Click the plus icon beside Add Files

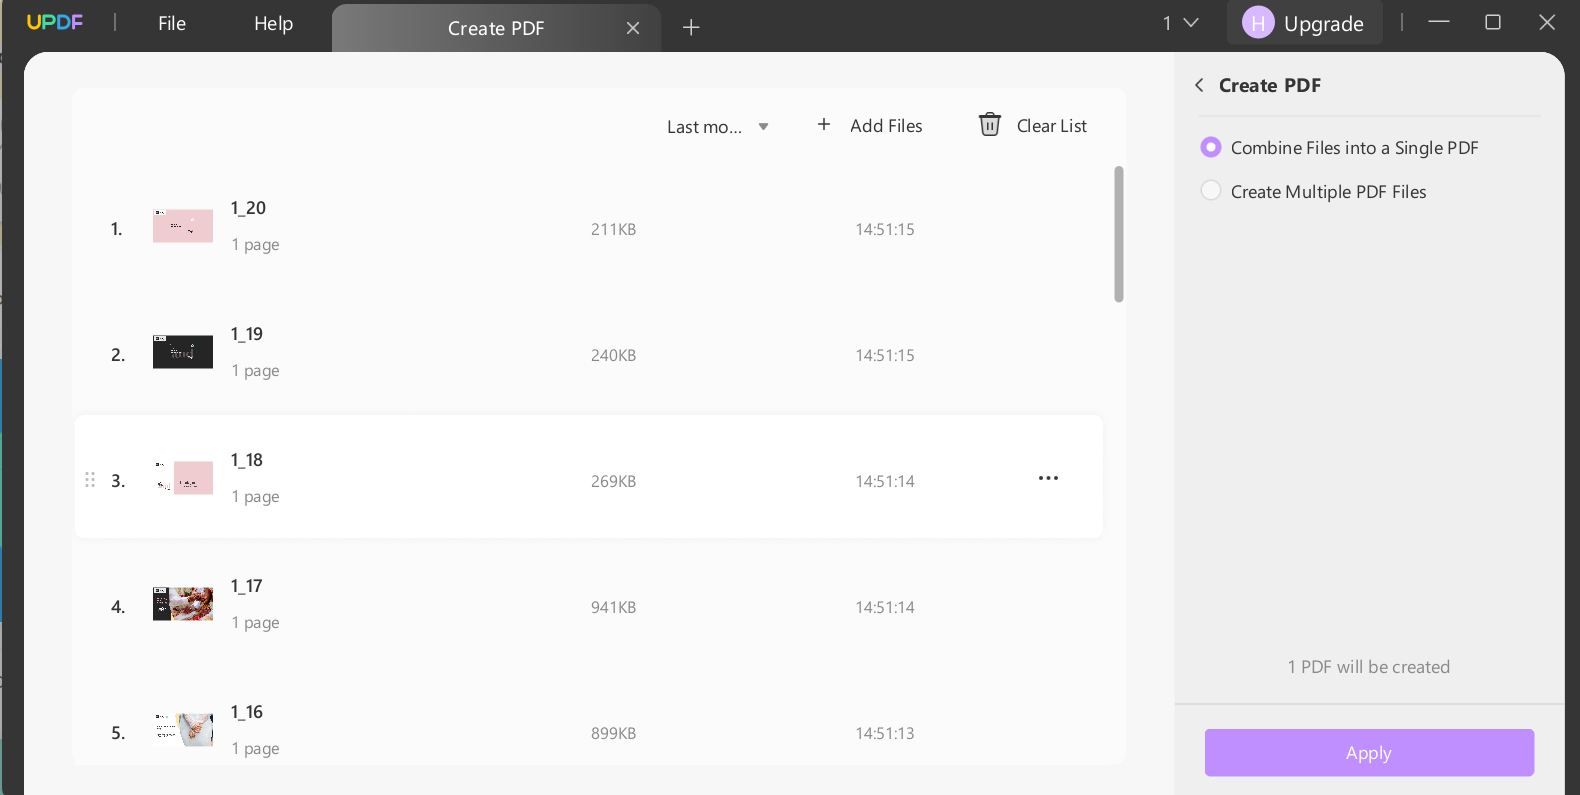point(824,124)
